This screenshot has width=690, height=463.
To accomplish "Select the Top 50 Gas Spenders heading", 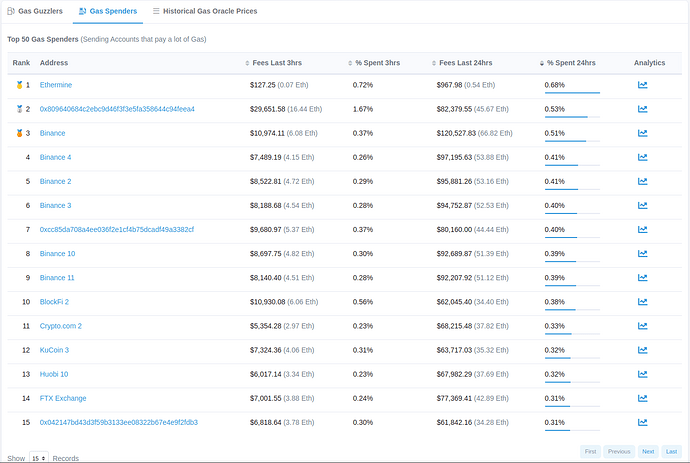I will coord(43,39).
